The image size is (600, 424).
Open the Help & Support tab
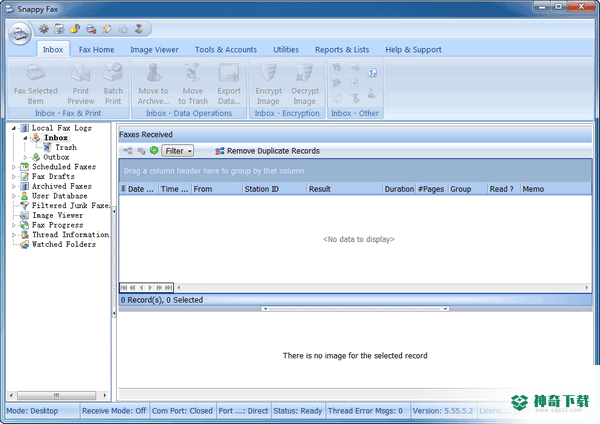(413, 50)
